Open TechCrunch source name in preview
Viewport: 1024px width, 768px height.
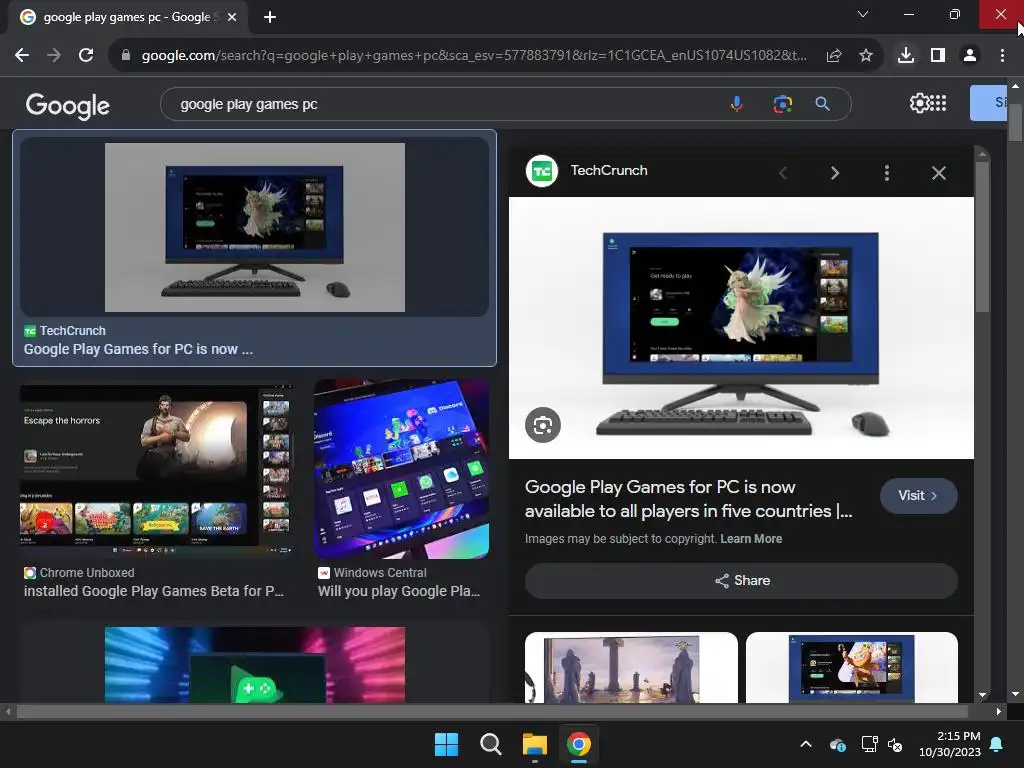tap(609, 170)
